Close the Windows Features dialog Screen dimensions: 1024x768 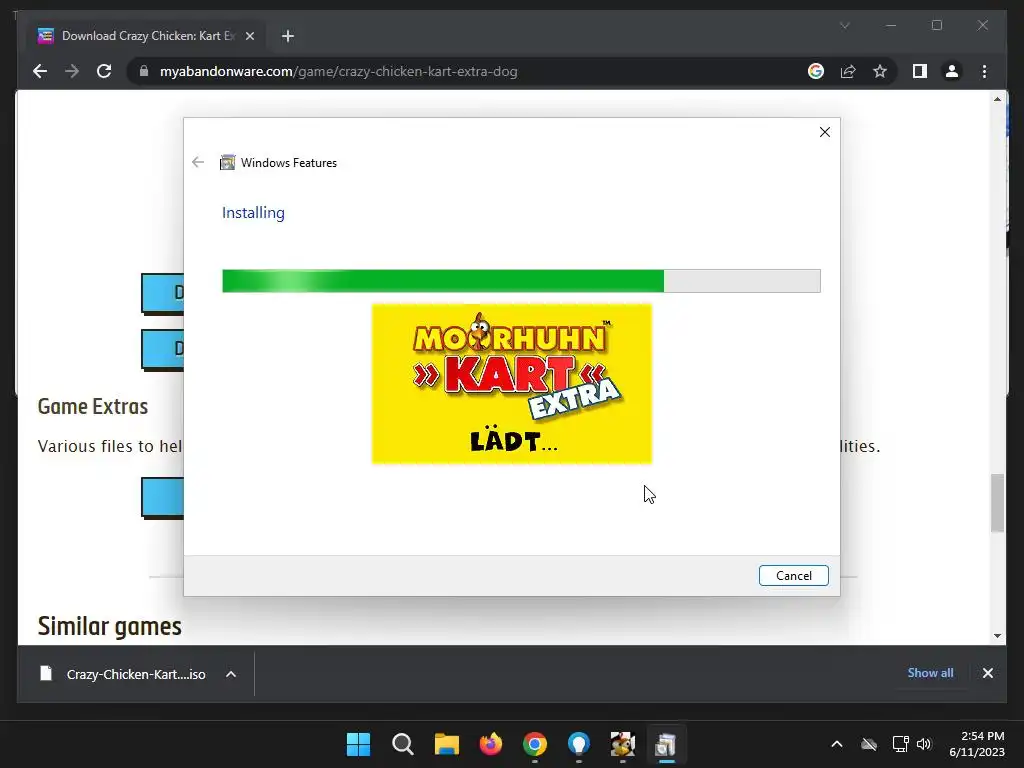[825, 132]
